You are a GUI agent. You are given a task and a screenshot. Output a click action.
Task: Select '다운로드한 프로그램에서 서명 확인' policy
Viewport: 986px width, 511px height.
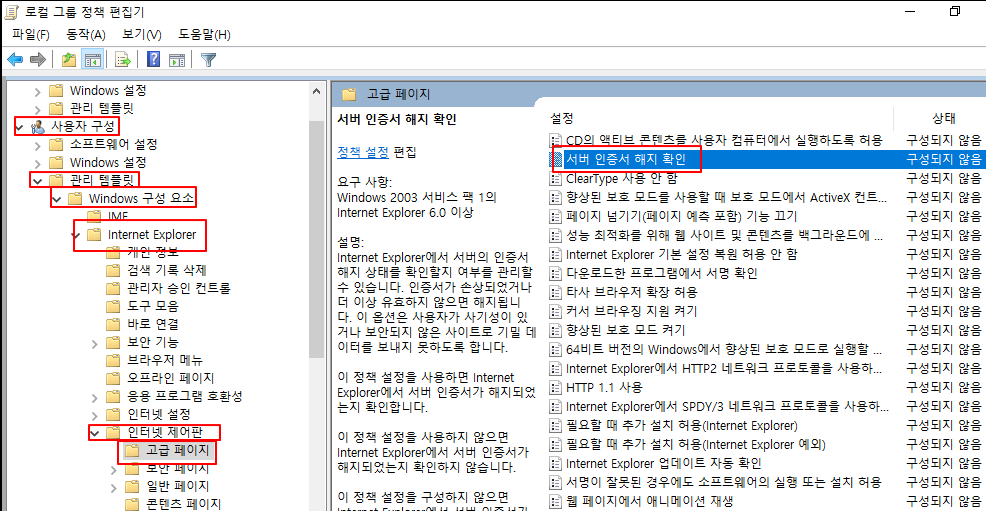click(662, 273)
